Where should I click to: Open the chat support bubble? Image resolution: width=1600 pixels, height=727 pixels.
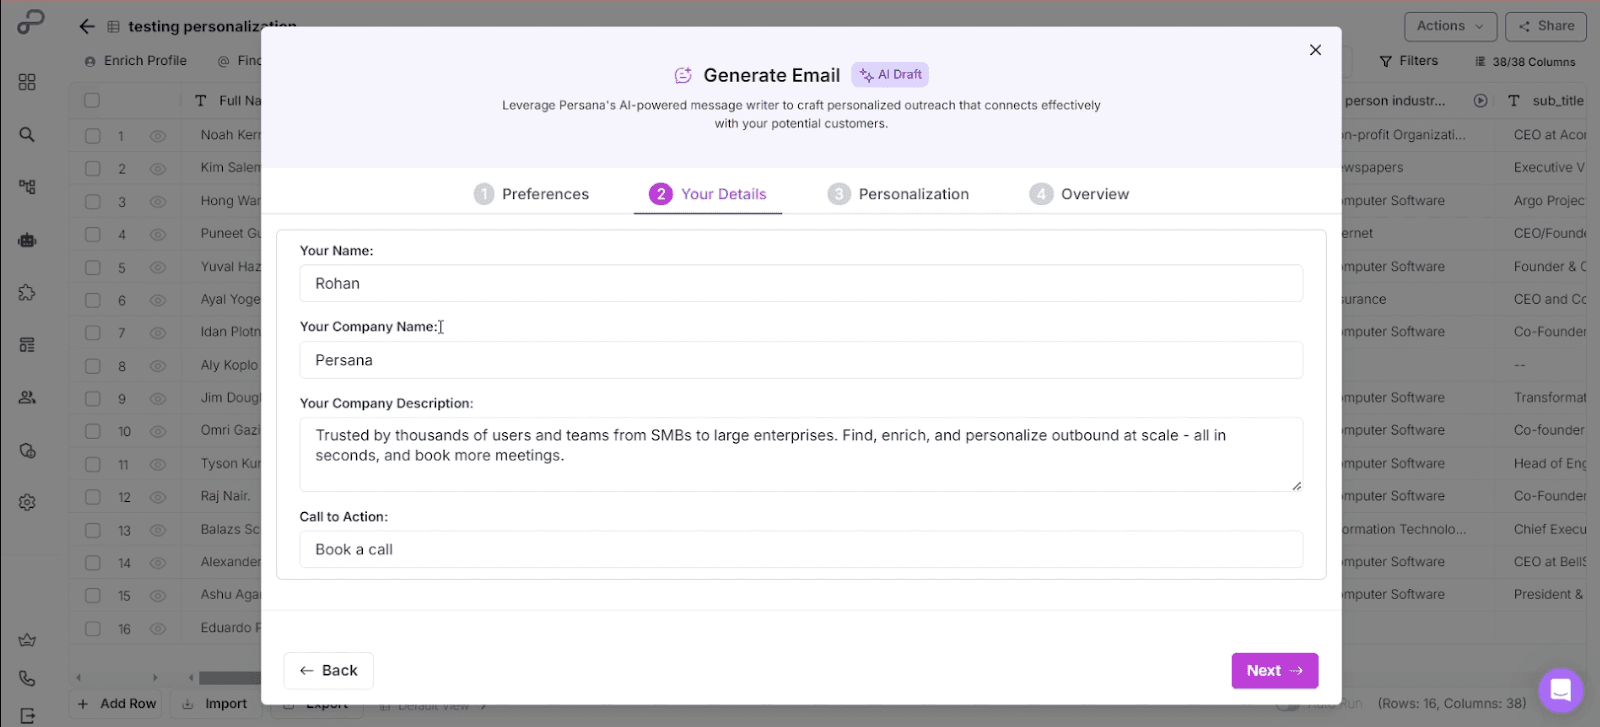1560,690
